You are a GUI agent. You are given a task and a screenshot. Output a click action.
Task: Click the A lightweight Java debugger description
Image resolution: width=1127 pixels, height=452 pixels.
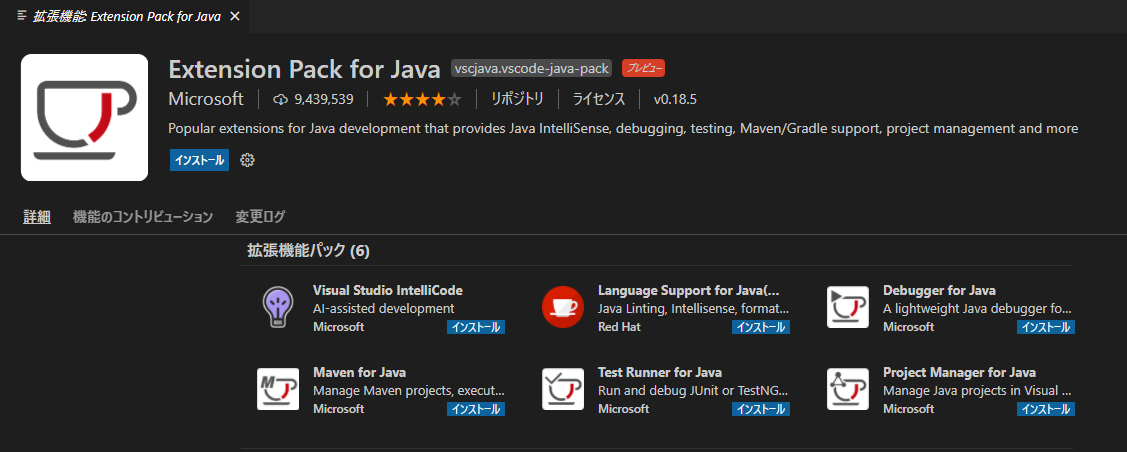pos(978,308)
